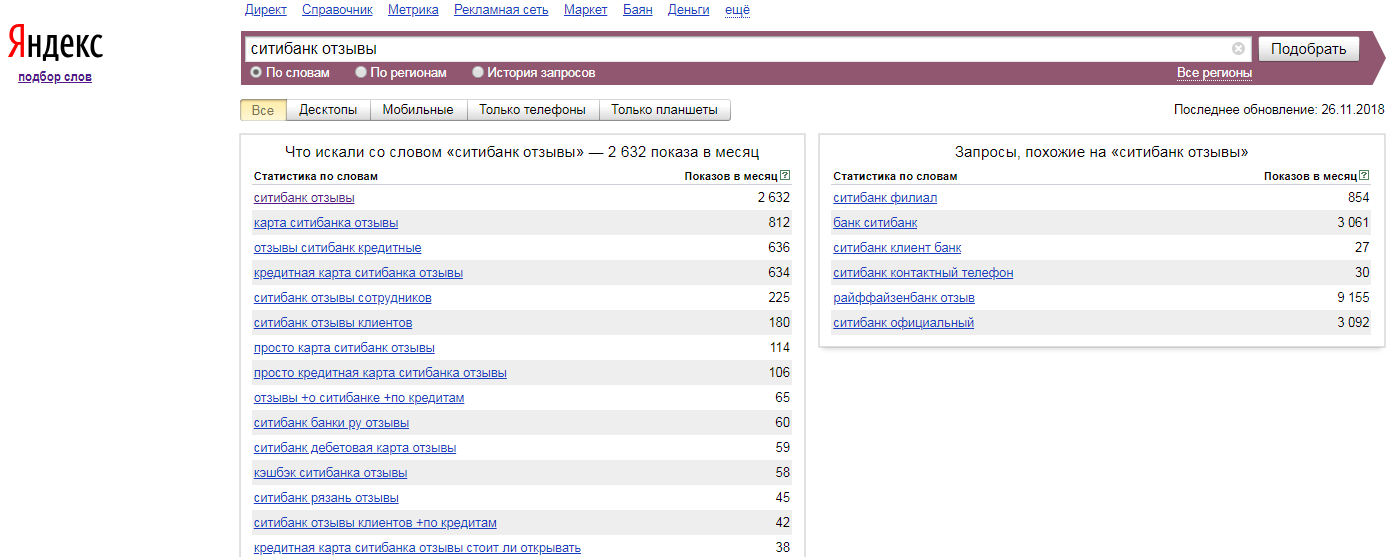
Task: Switch to the 'Десктопы' tab
Action: [x=328, y=110]
